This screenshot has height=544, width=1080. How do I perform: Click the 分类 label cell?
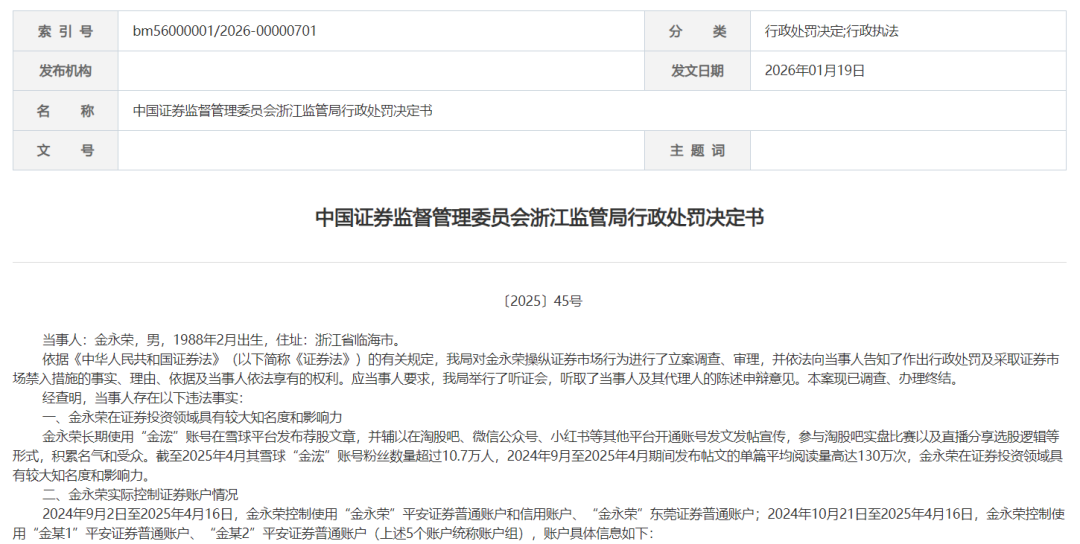pos(697,31)
